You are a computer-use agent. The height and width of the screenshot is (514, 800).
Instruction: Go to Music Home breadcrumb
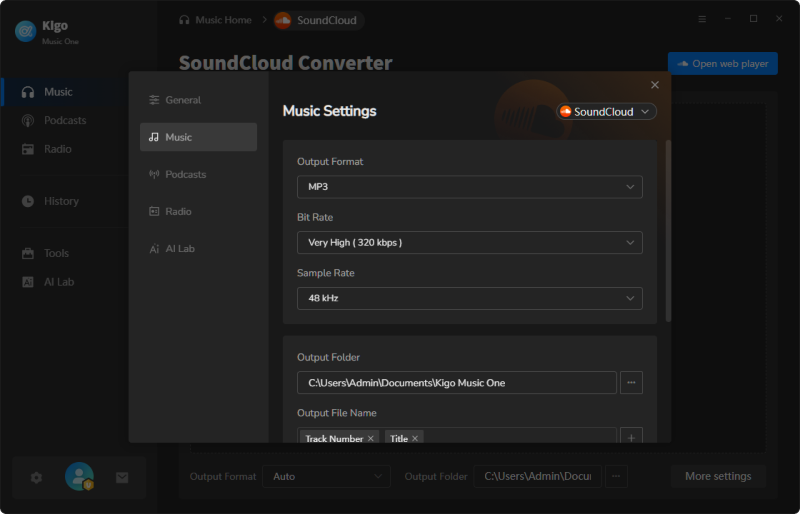coord(215,20)
